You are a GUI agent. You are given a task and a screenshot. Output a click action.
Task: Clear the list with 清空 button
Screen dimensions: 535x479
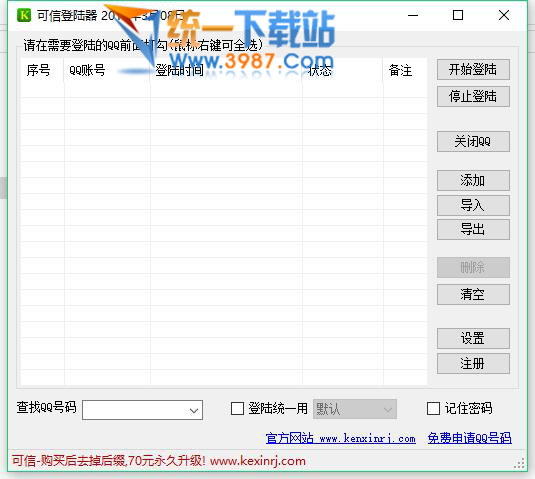pyautogui.click(x=473, y=294)
